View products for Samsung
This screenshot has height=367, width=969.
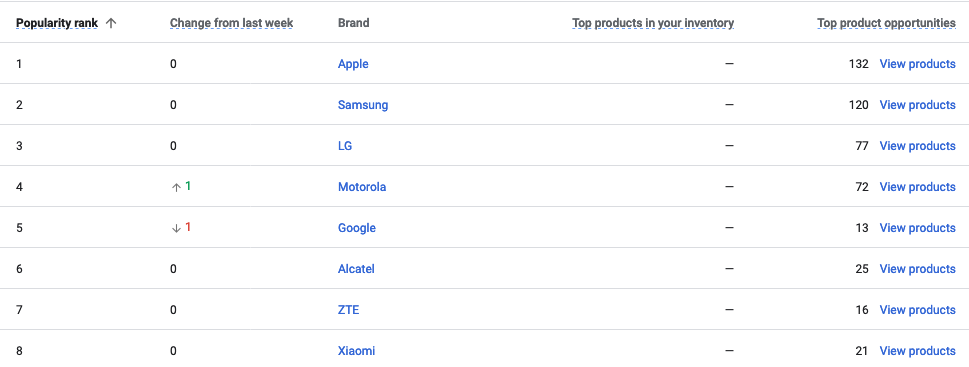[918, 105]
